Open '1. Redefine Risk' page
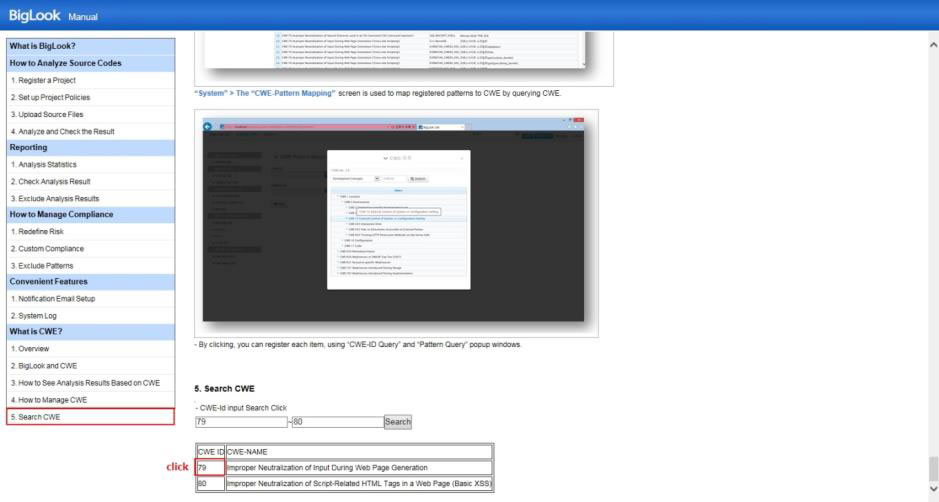This screenshot has width=939, height=502. tap(90, 231)
